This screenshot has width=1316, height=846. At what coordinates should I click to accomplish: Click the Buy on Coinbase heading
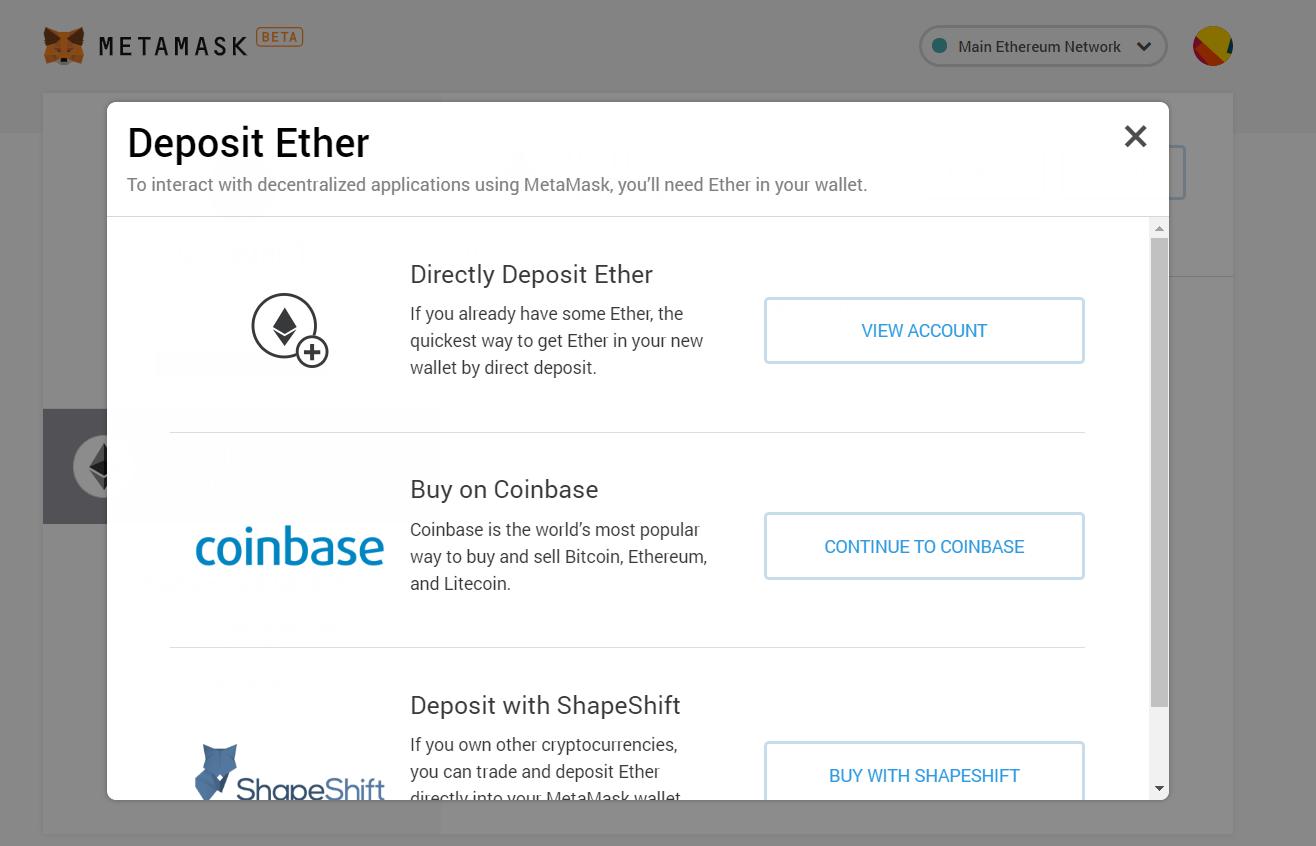[504, 489]
